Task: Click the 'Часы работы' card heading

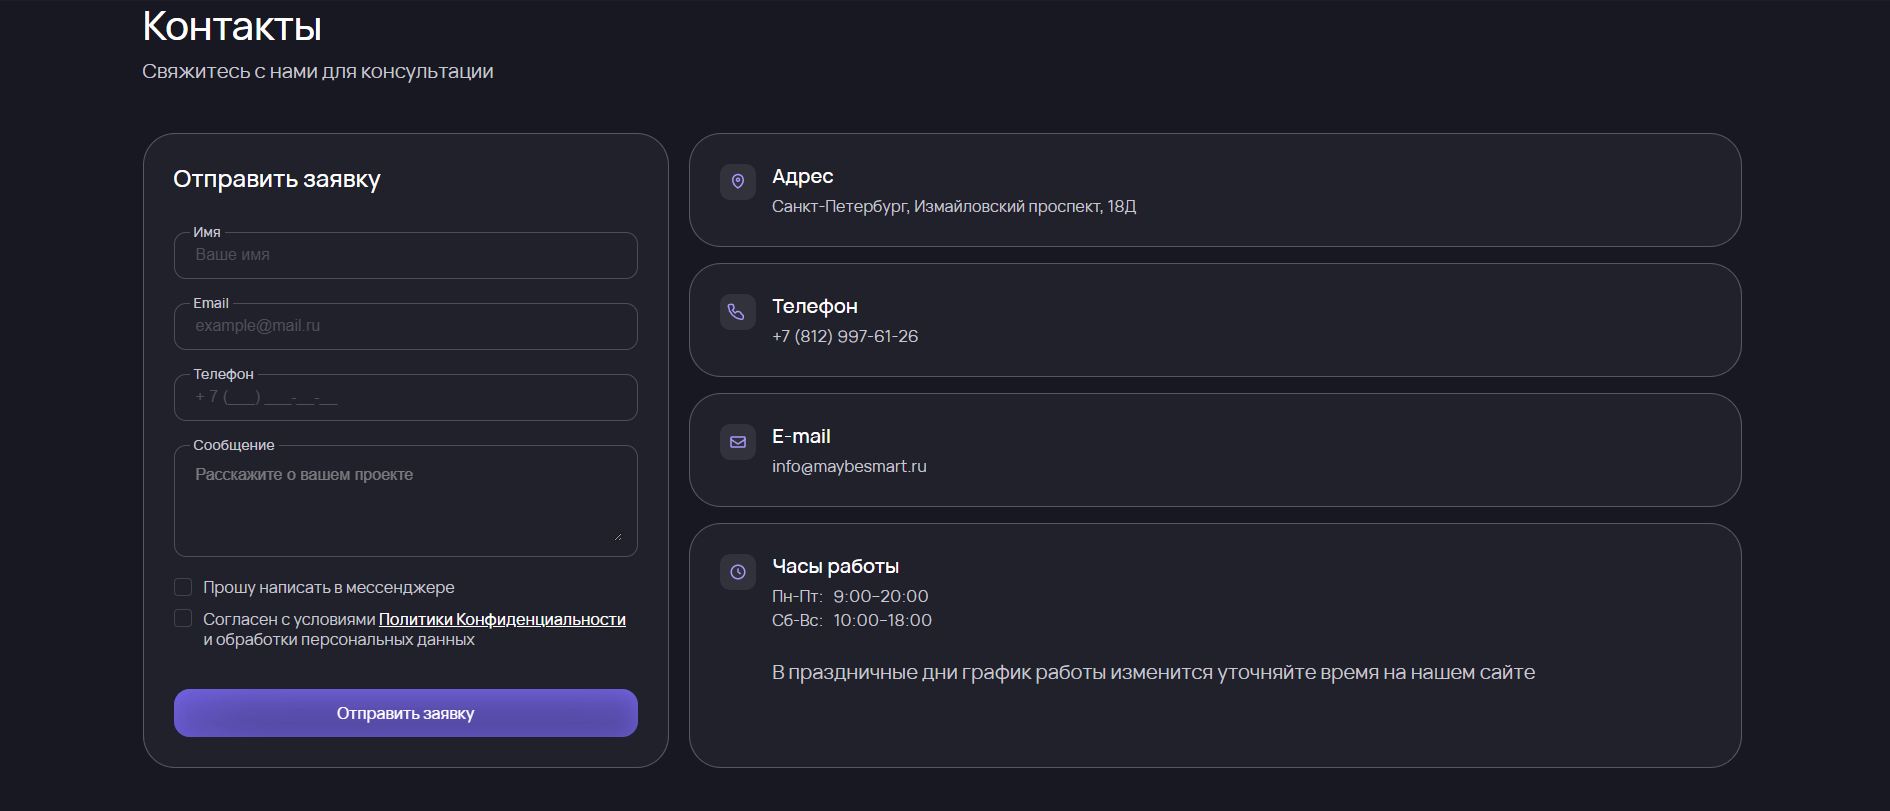Action: click(x=835, y=566)
